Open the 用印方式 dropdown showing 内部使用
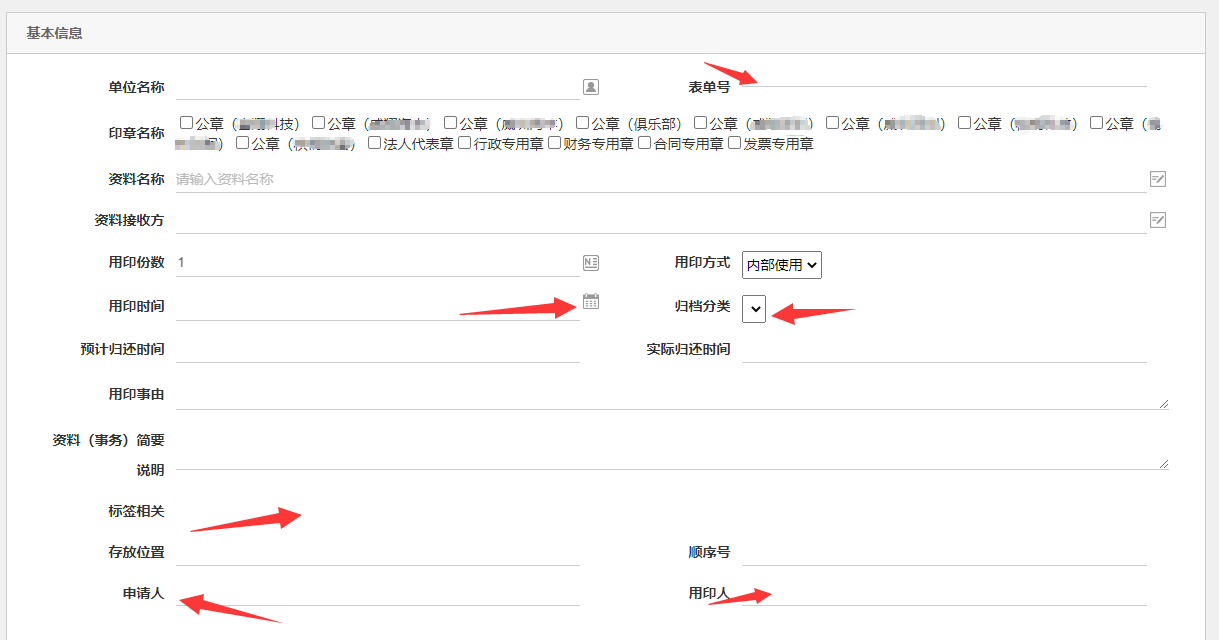Viewport: 1219px width, 640px height. point(781,264)
